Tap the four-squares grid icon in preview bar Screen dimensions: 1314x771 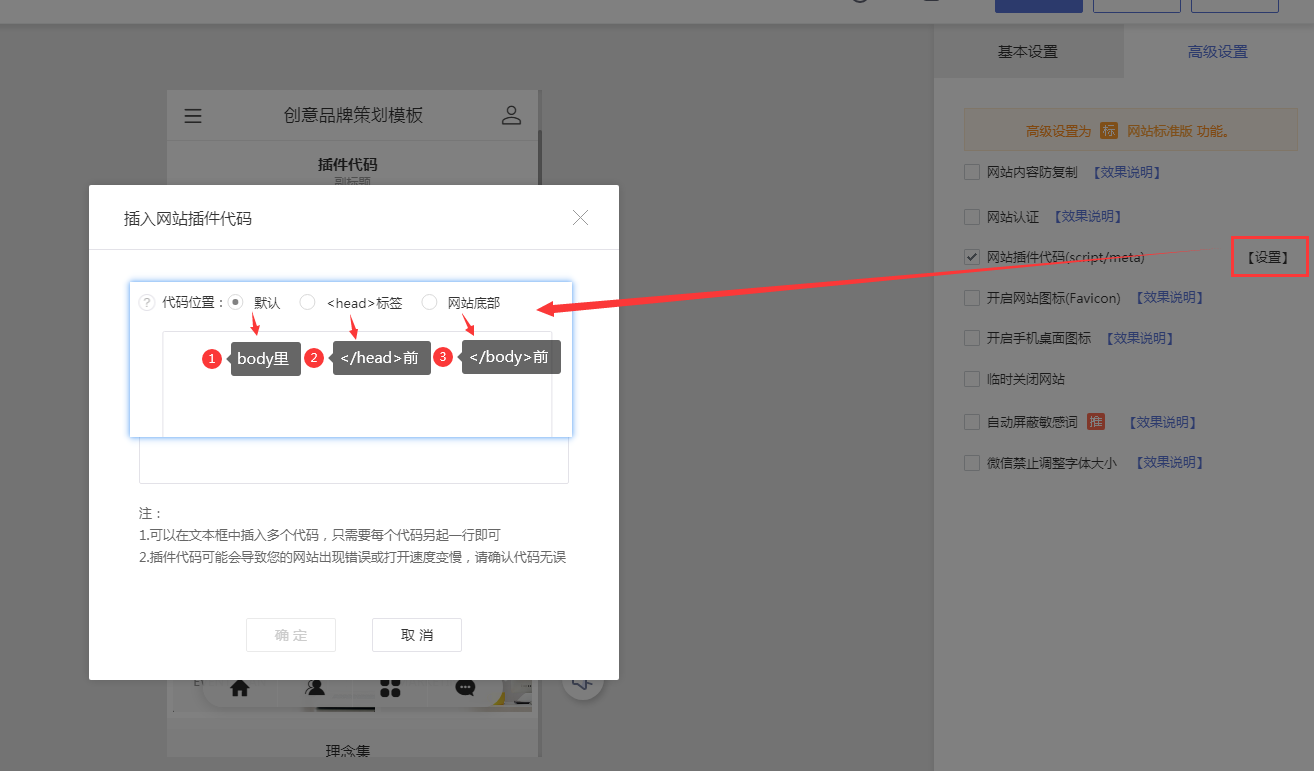pyautogui.click(x=390, y=688)
